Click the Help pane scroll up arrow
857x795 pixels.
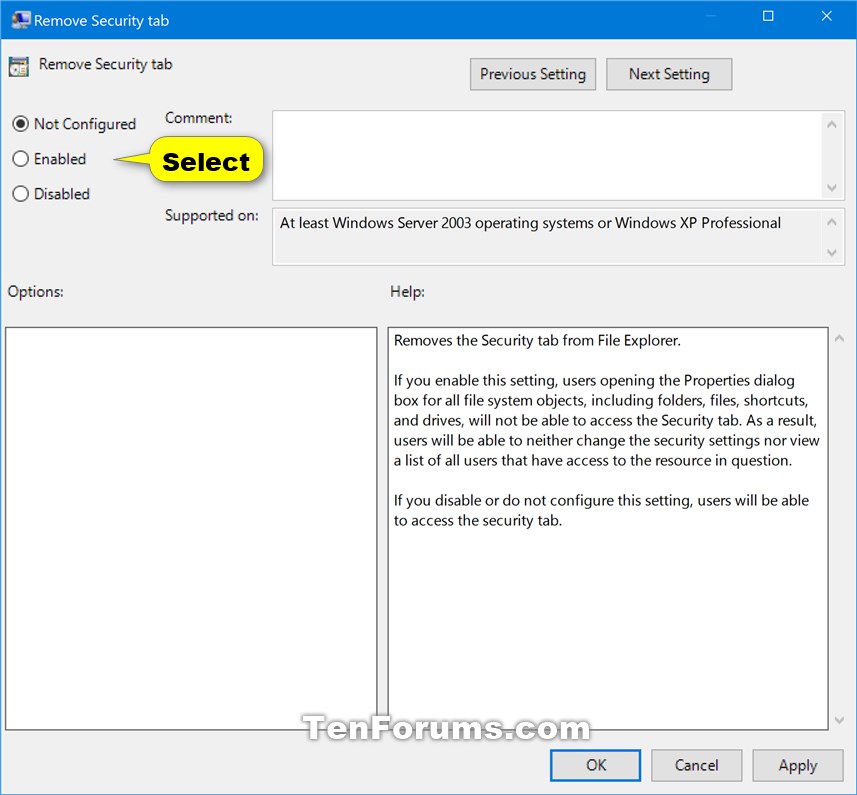click(x=840, y=339)
